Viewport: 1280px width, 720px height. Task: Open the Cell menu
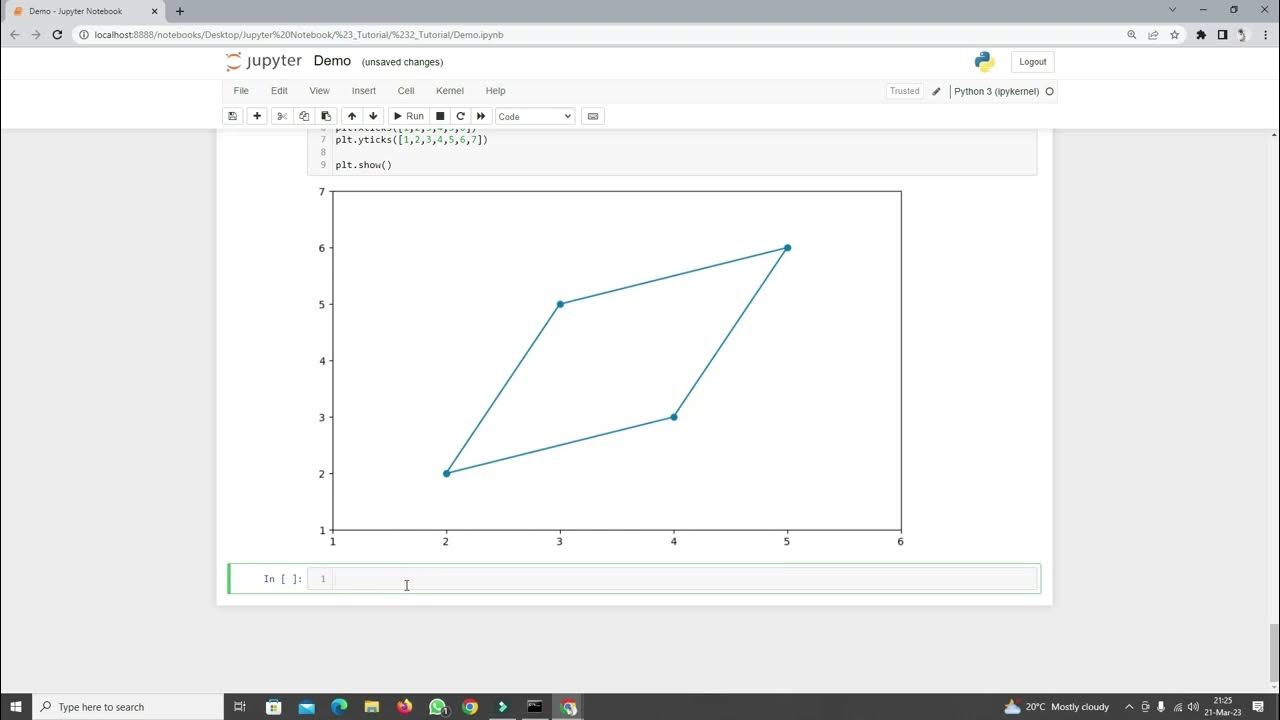point(406,91)
